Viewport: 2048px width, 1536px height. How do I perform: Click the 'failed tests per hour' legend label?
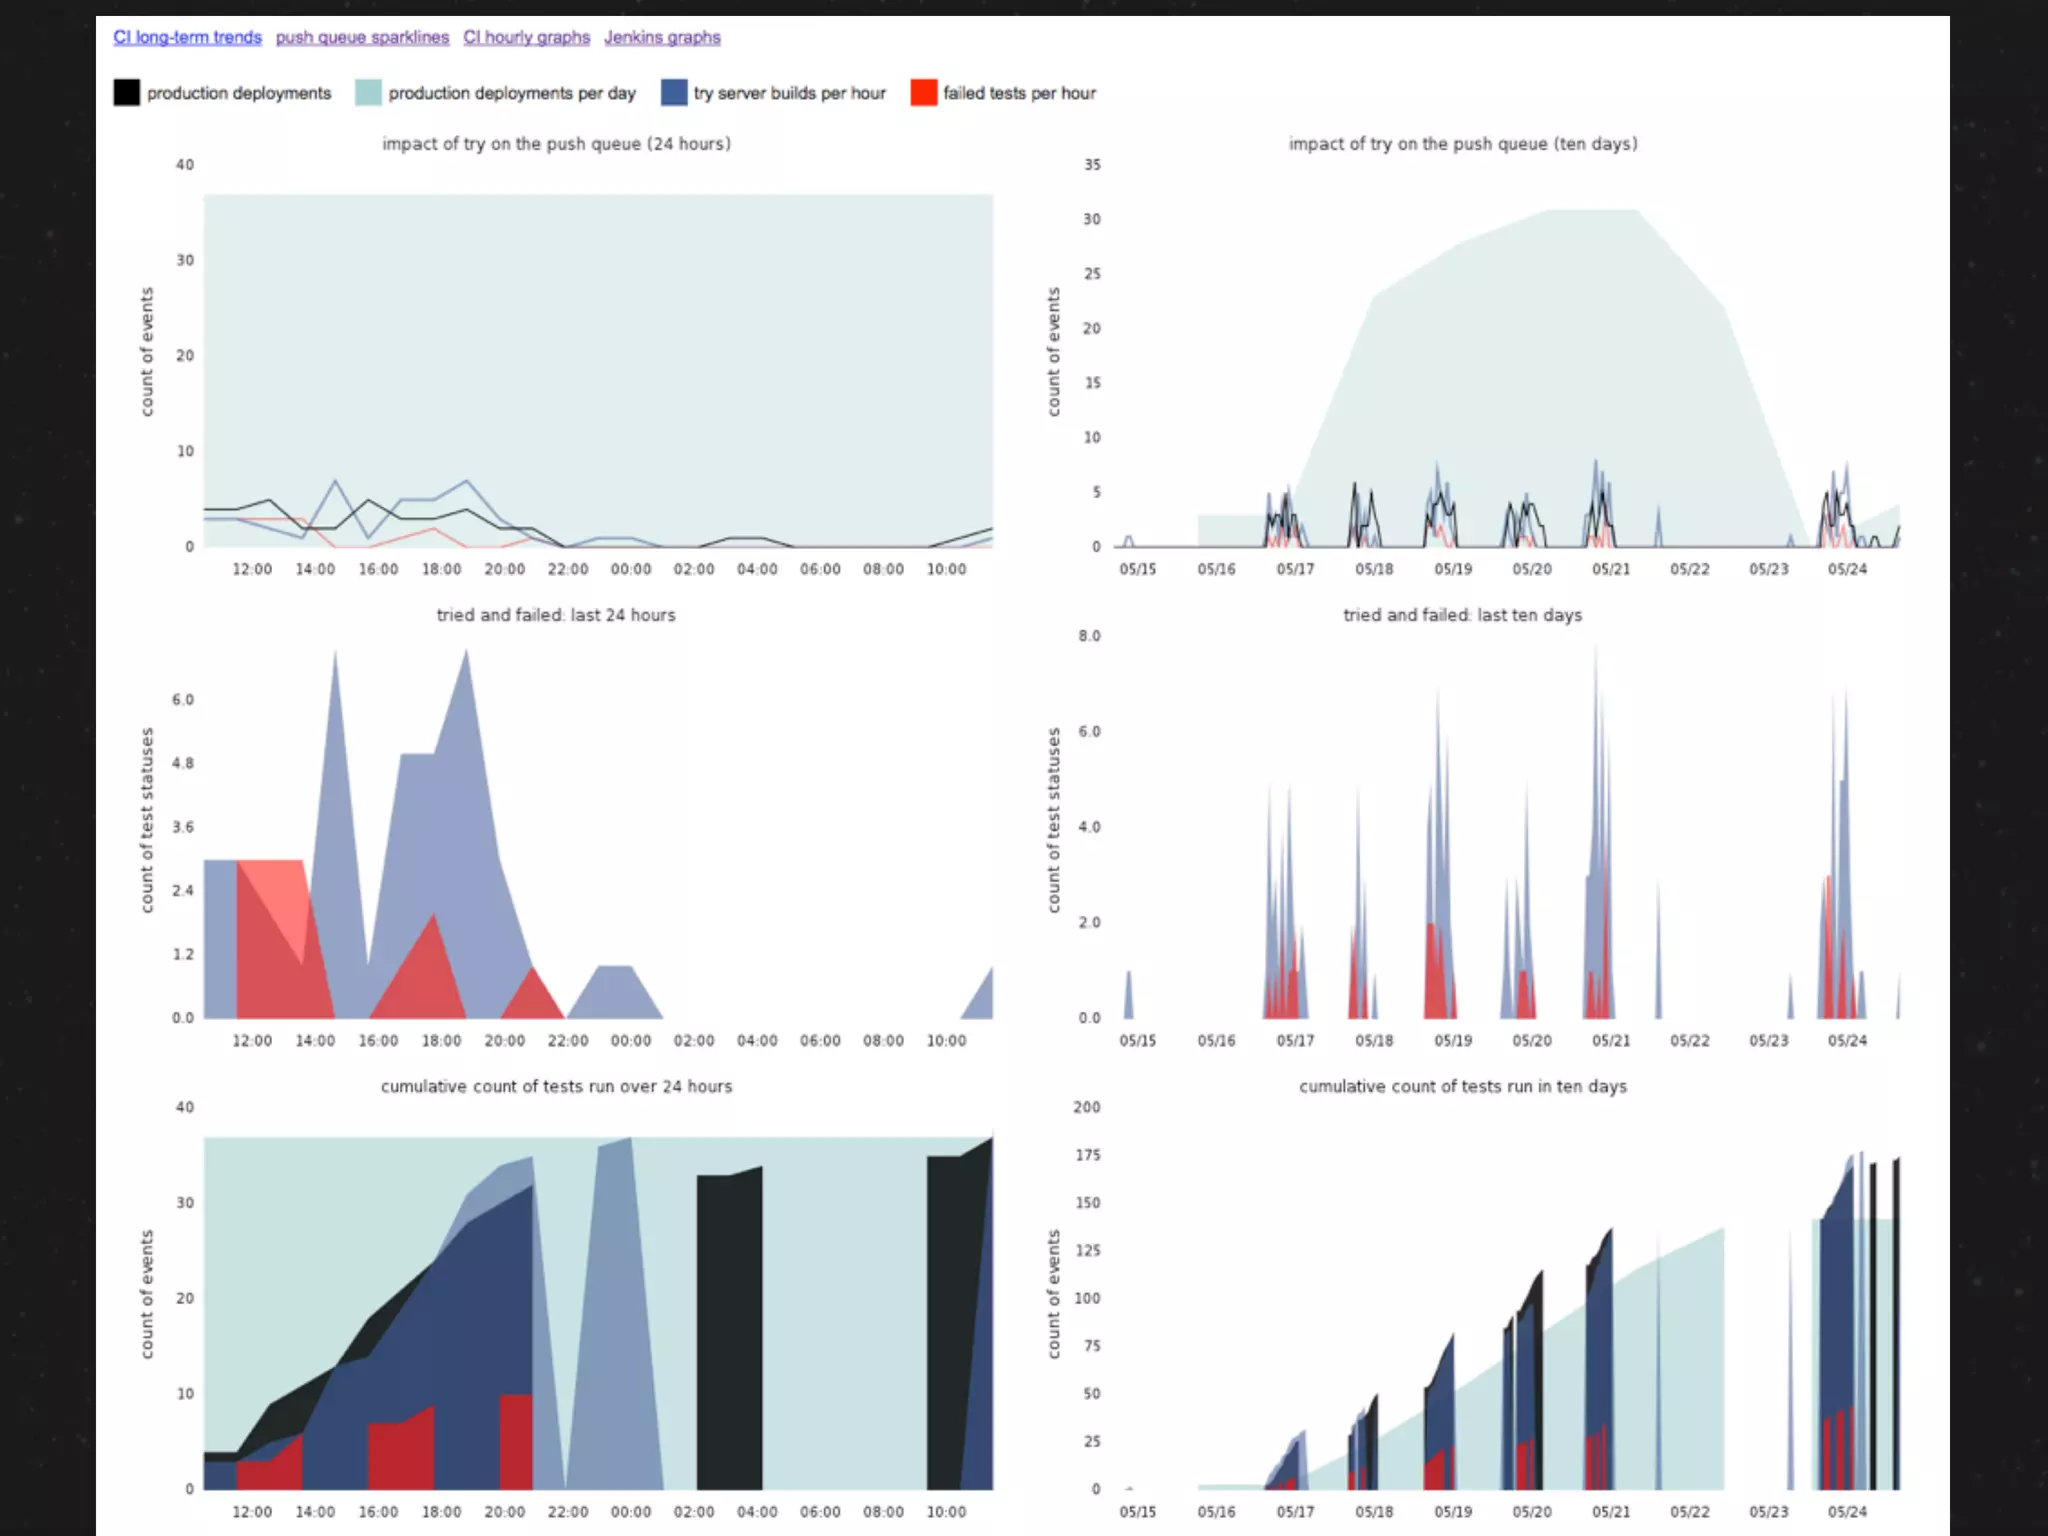[x=1019, y=93]
